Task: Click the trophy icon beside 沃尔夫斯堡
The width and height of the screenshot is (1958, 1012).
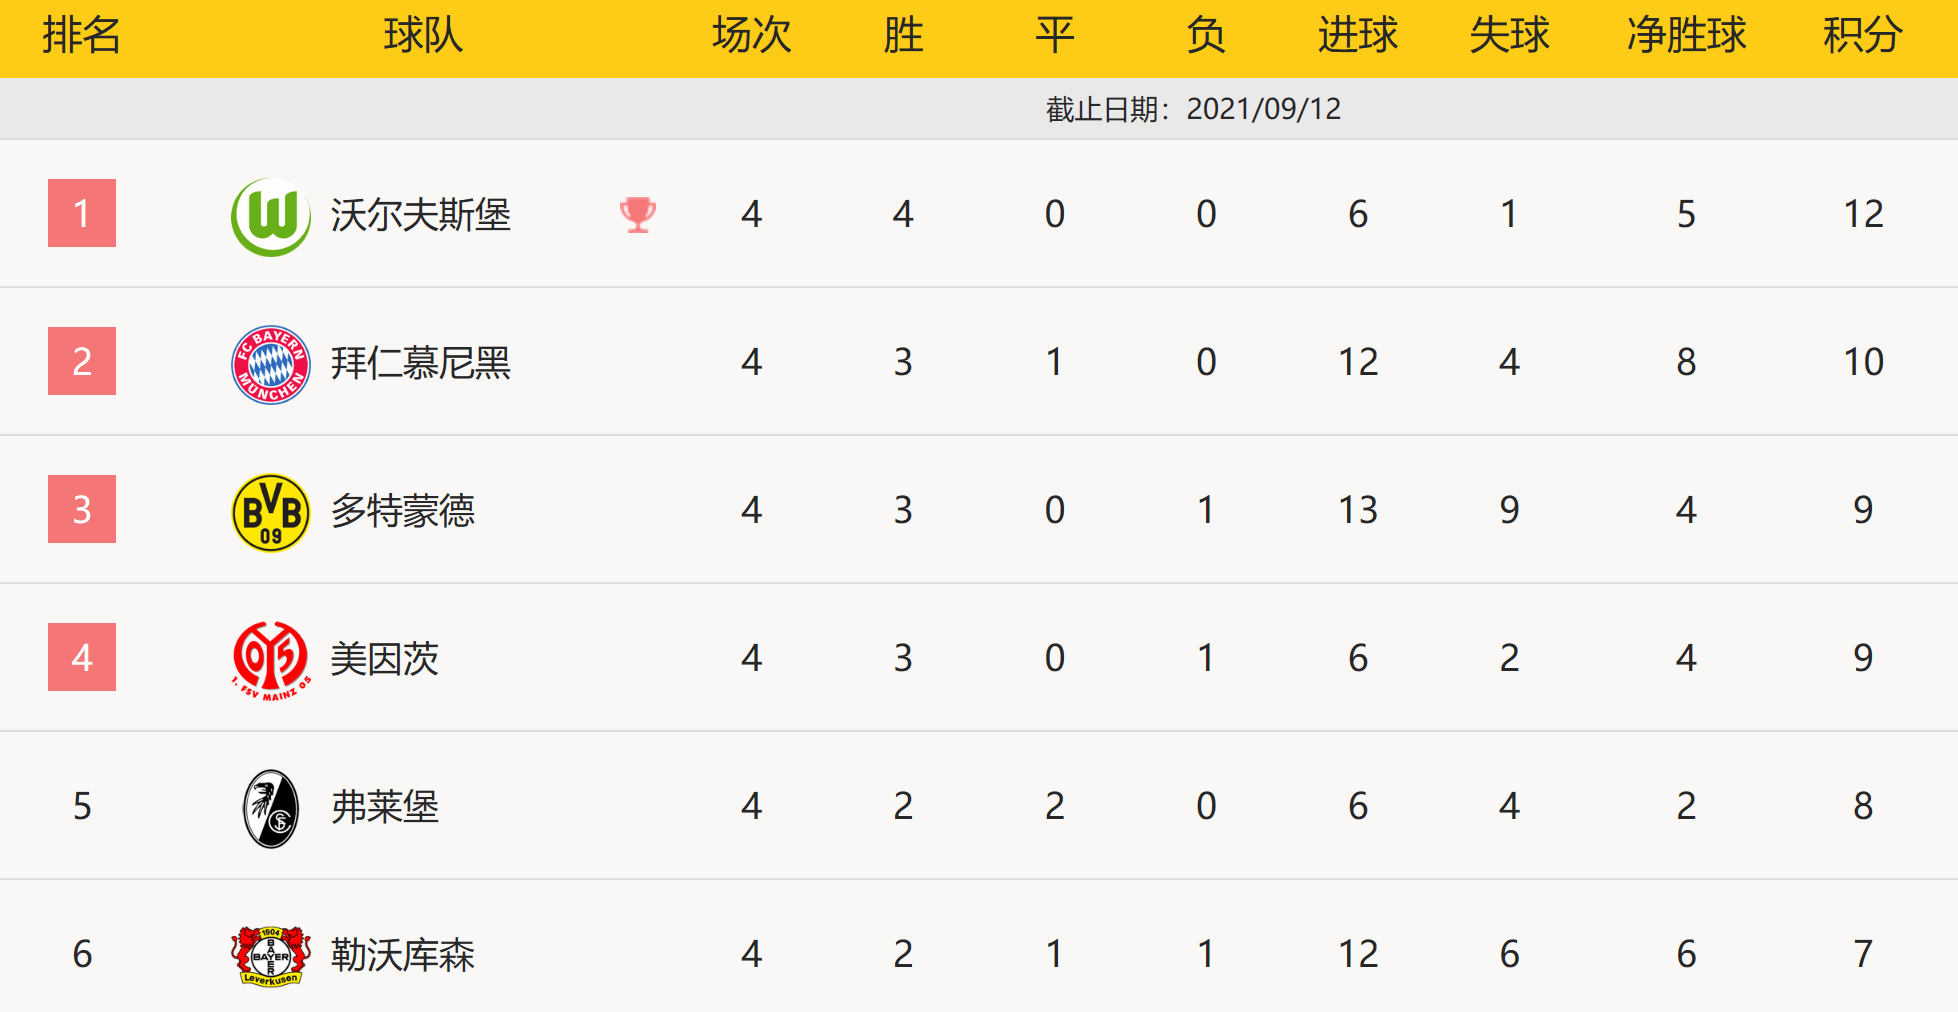Action: (637, 214)
